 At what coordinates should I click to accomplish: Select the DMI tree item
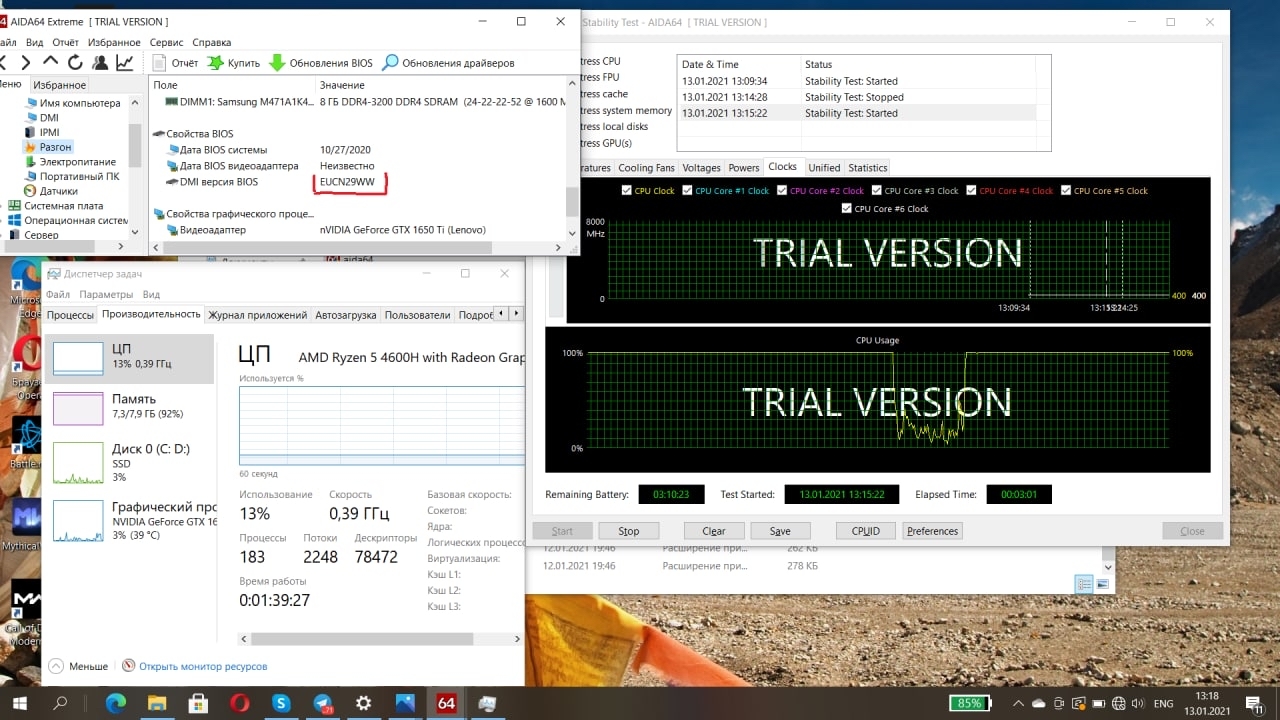pos(41,117)
